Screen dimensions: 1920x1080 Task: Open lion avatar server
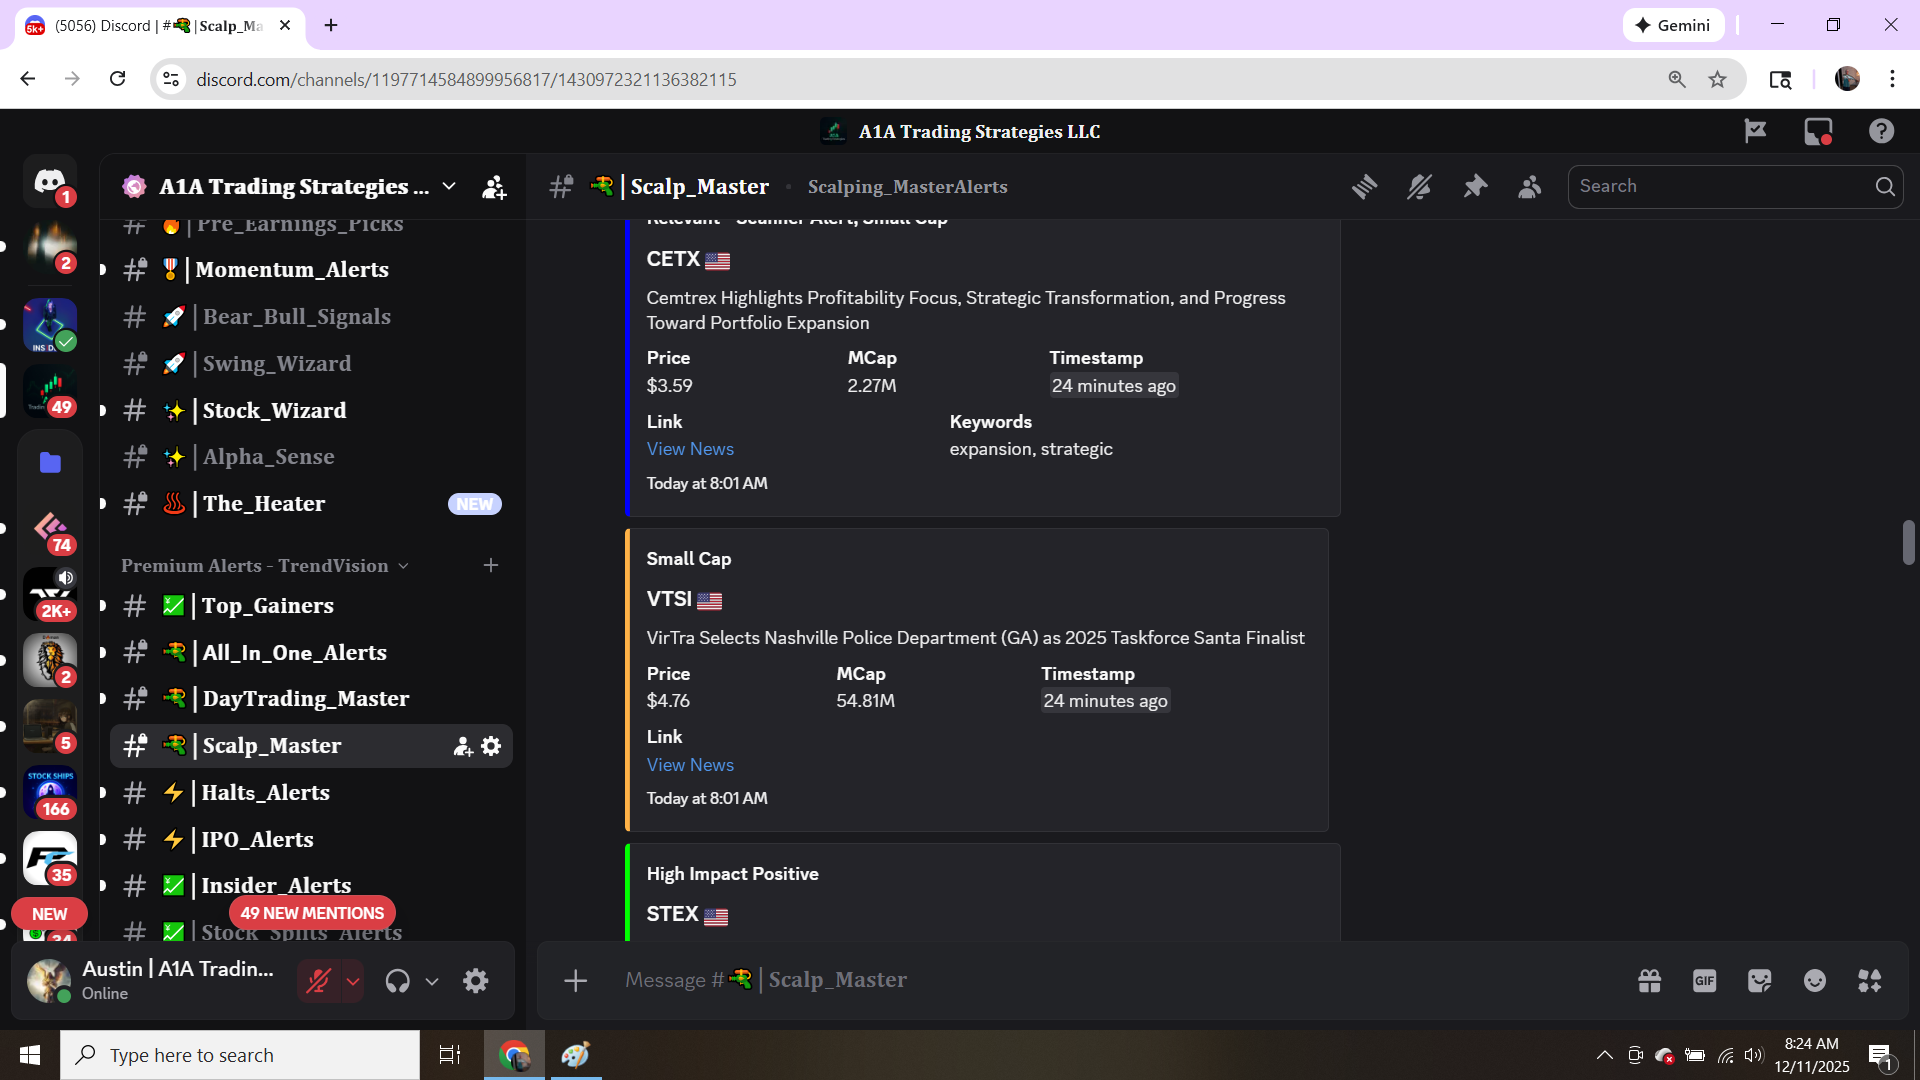point(50,660)
